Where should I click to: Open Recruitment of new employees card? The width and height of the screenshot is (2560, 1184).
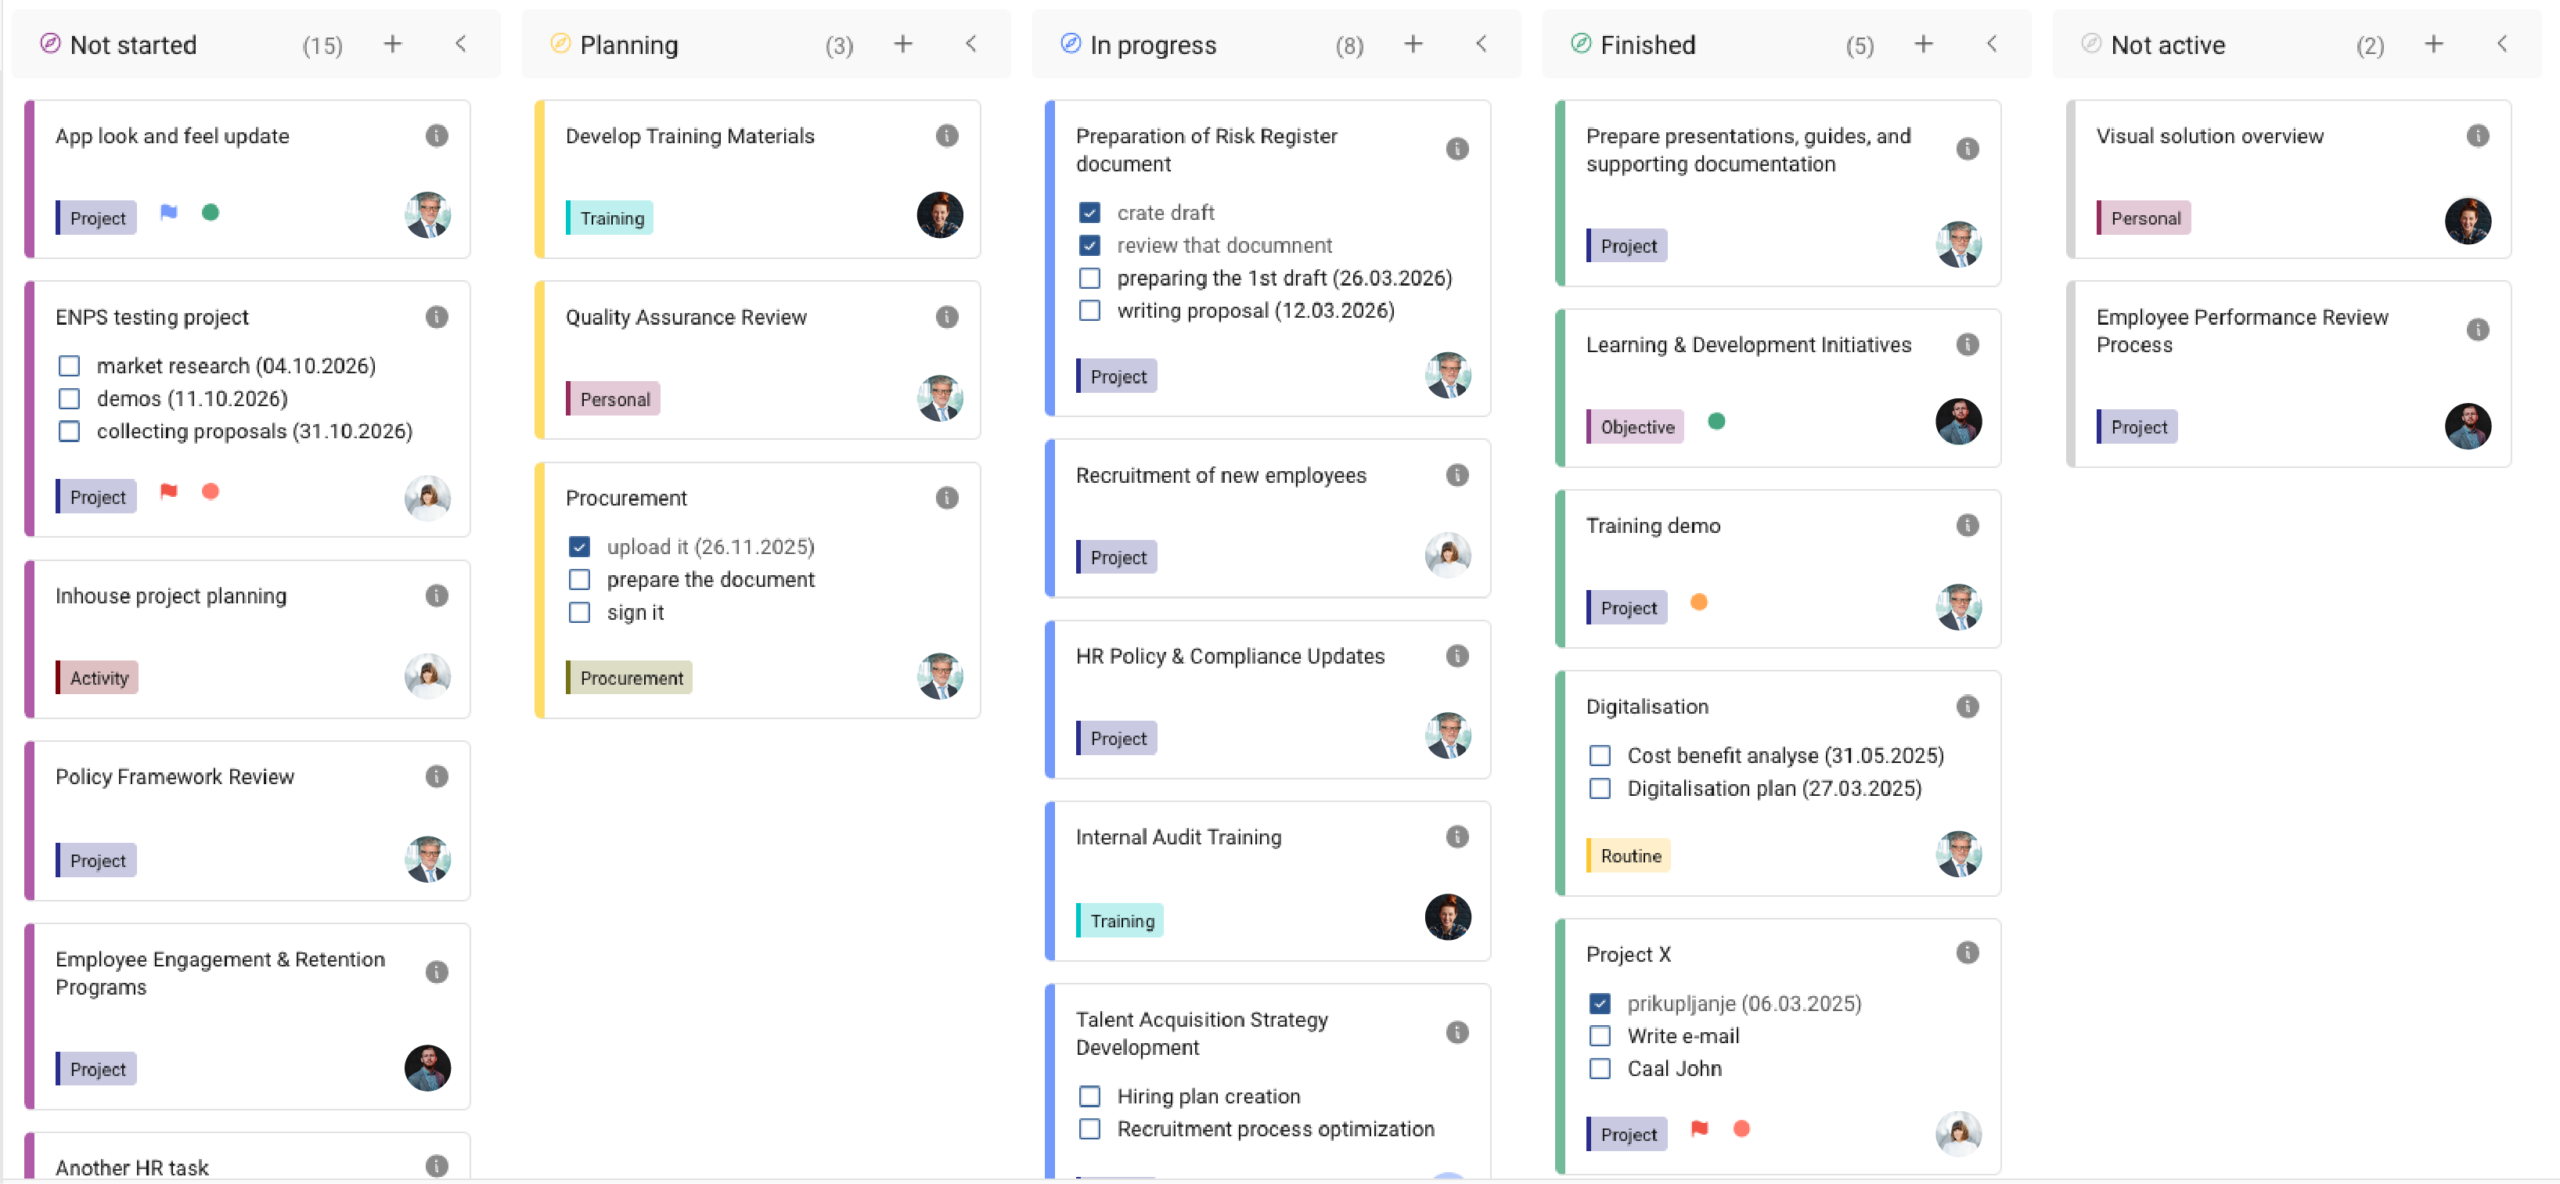[x=1220, y=476]
